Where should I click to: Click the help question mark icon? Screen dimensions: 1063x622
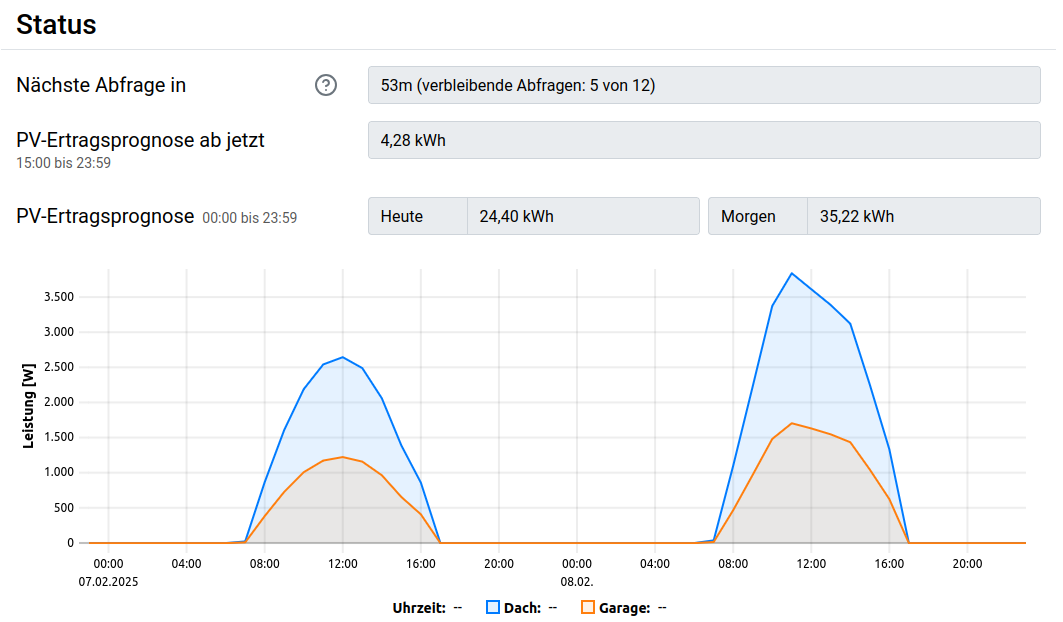tap(326, 85)
